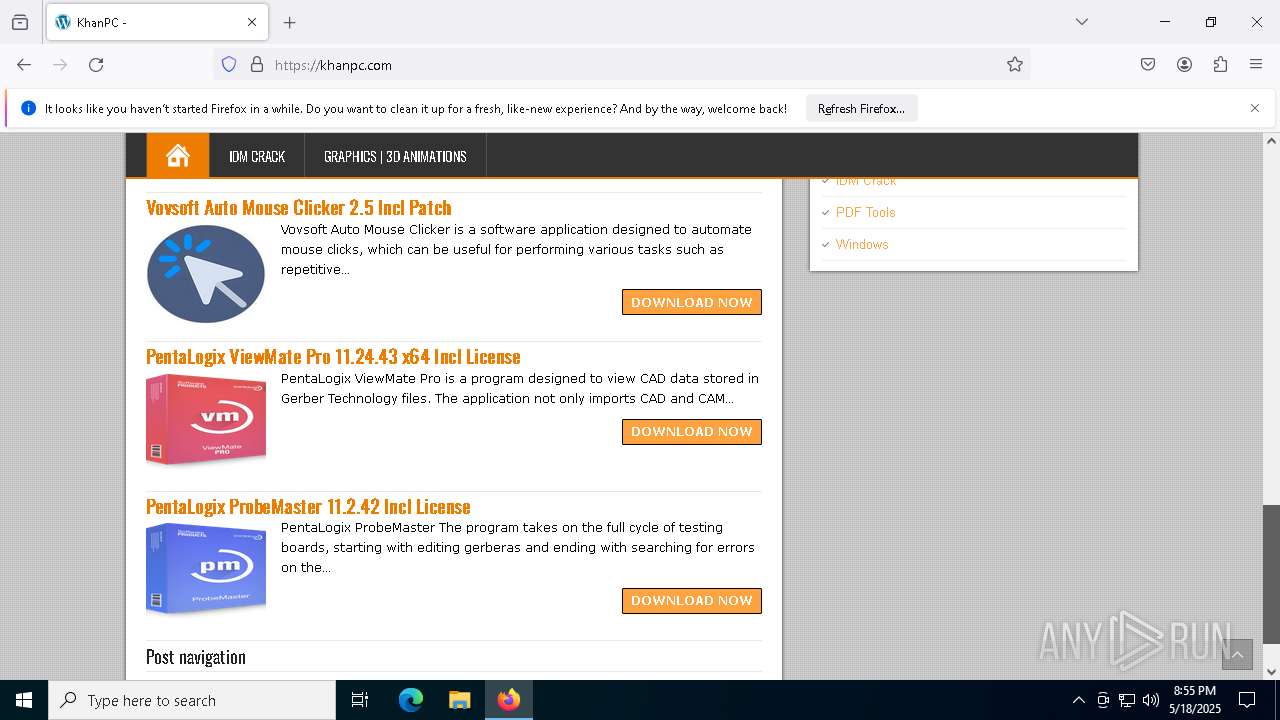The width and height of the screenshot is (1280, 720).
Task: Go to the site home icon
Action: click(178, 156)
